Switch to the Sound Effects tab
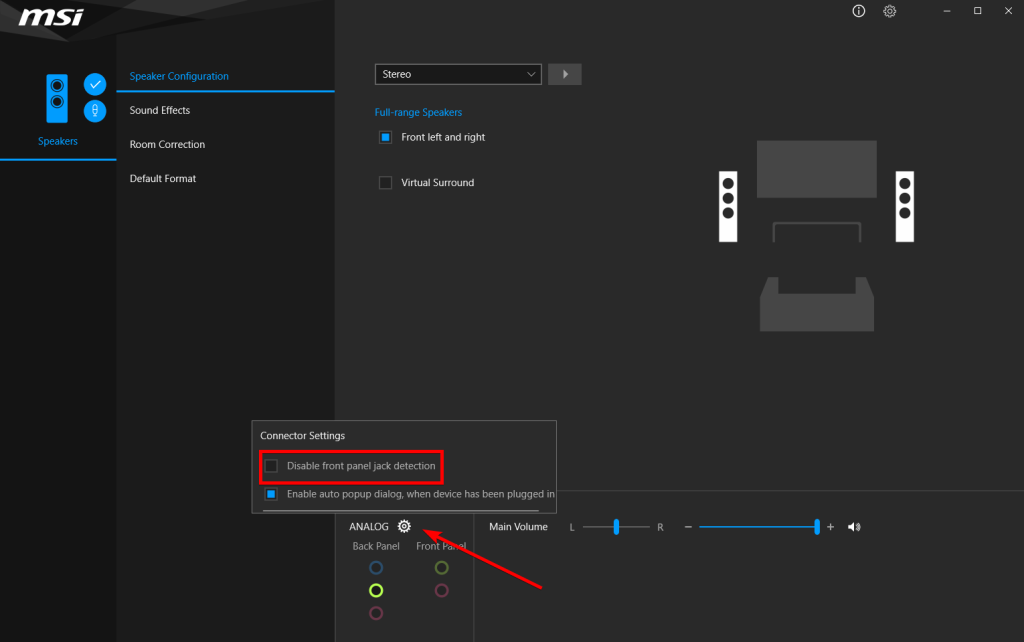The width and height of the screenshot is (1024, 642). coord(160,110)
